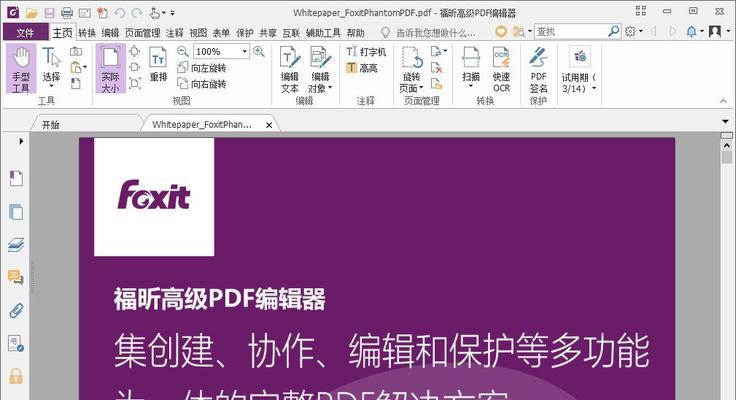Open the settings gear dropdown
Screen dimensions: 736x400
pyautogui.click(x=633, y=31)
